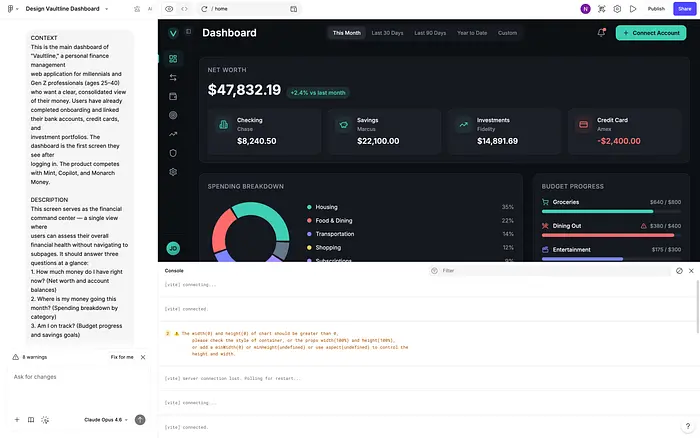Open the transactions icon in the dashboard sidebar
The width and height of the screenshot is (700, 438).
click(173, 77)
